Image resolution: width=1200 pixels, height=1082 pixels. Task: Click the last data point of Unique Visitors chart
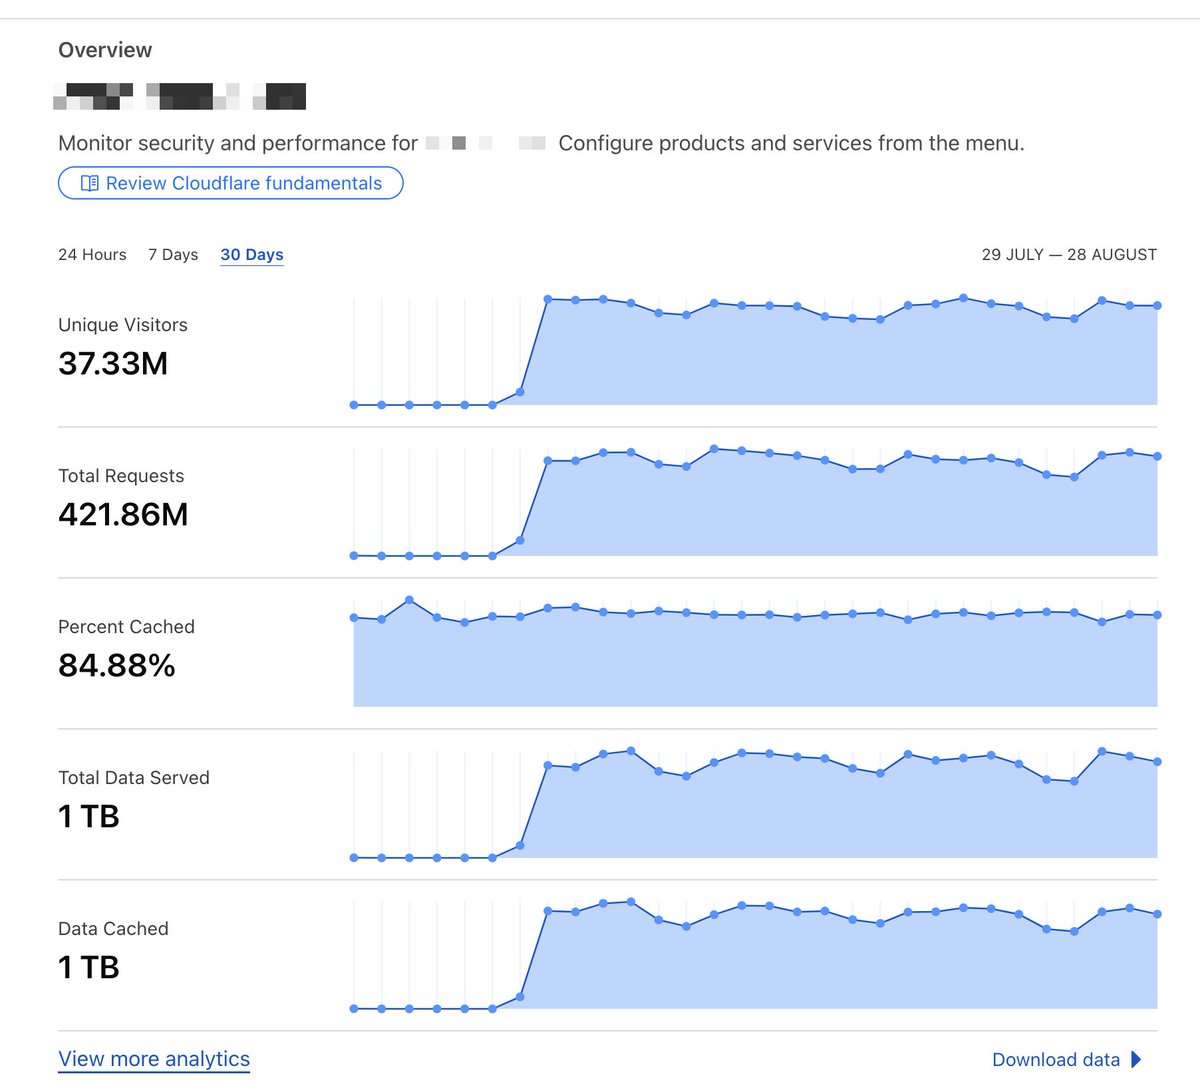(1157, 306)
